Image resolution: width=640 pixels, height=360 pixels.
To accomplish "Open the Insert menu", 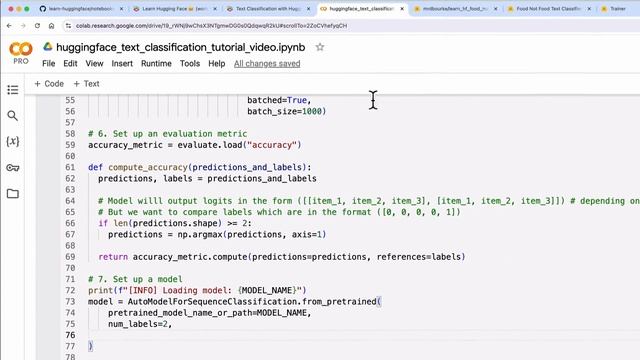I will pyautogui.click(x=122, y=64).
